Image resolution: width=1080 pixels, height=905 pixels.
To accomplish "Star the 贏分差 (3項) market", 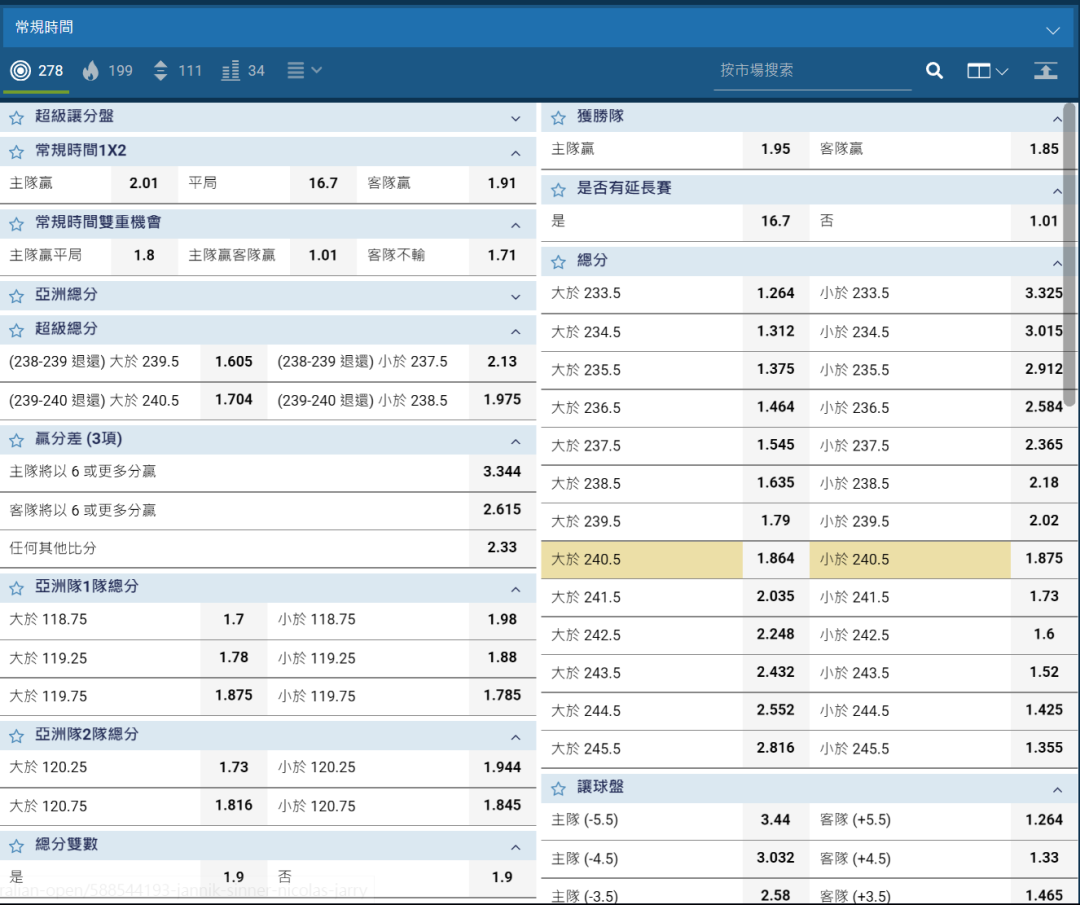I will click(x=16, y=440).
